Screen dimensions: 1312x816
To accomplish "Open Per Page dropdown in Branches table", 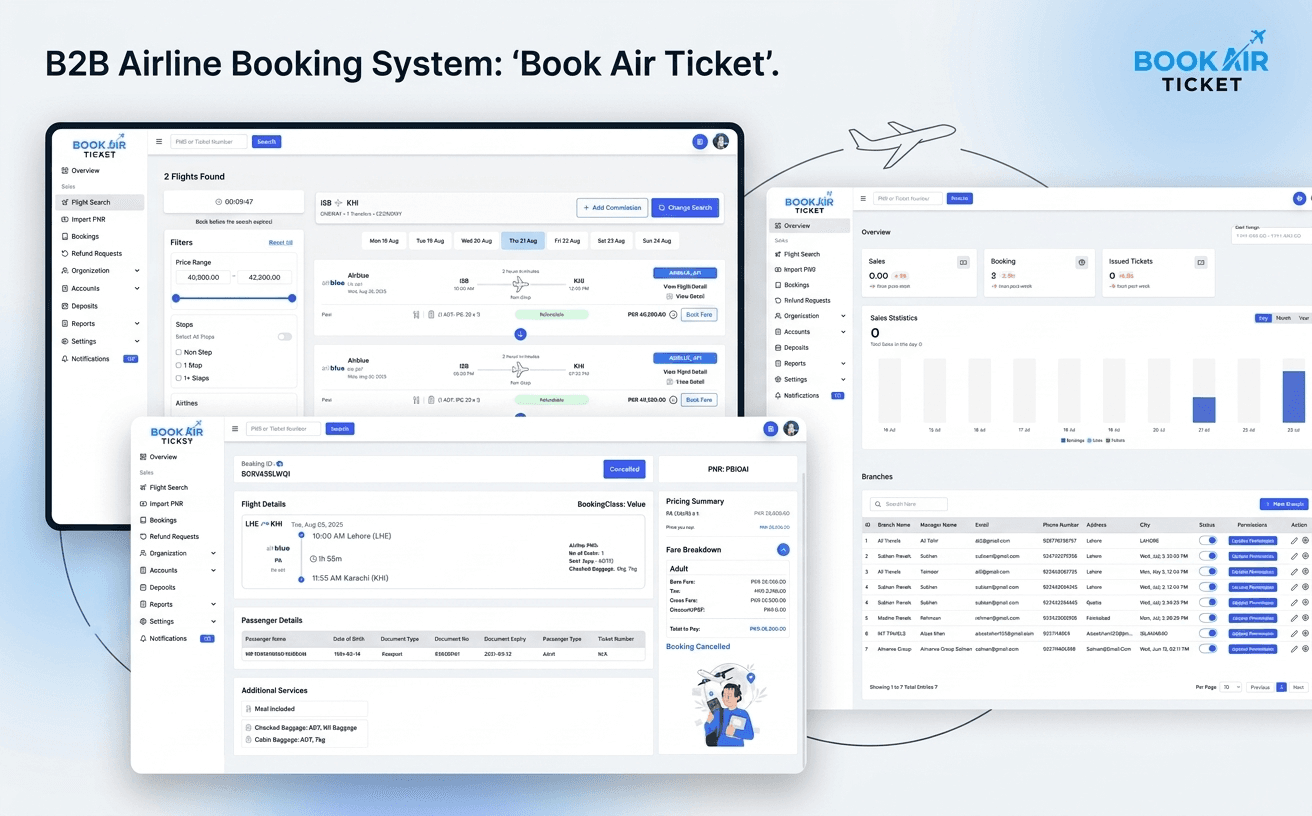I will point(1231,688).
